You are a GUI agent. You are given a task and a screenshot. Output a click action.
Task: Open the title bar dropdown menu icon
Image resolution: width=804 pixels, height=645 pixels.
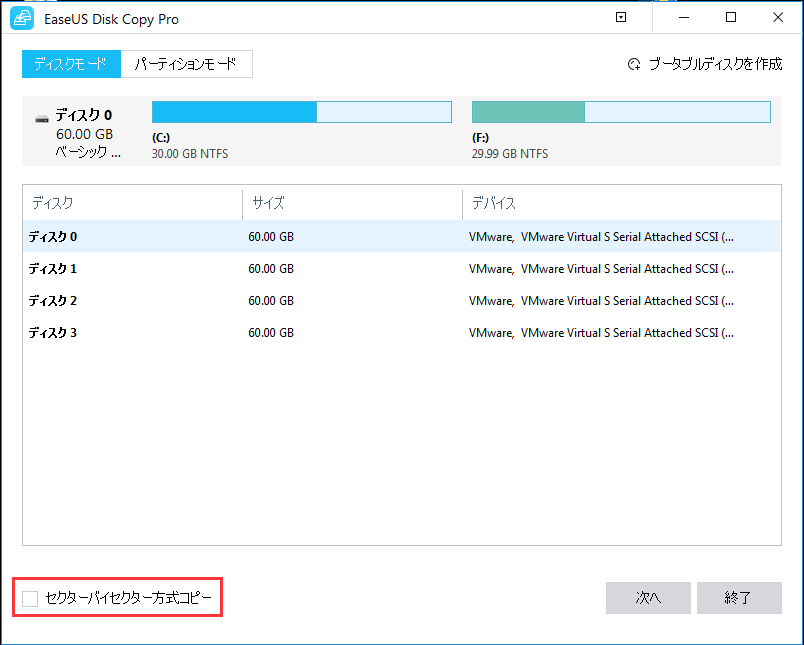pyautogui.click(x=621, y=18)
